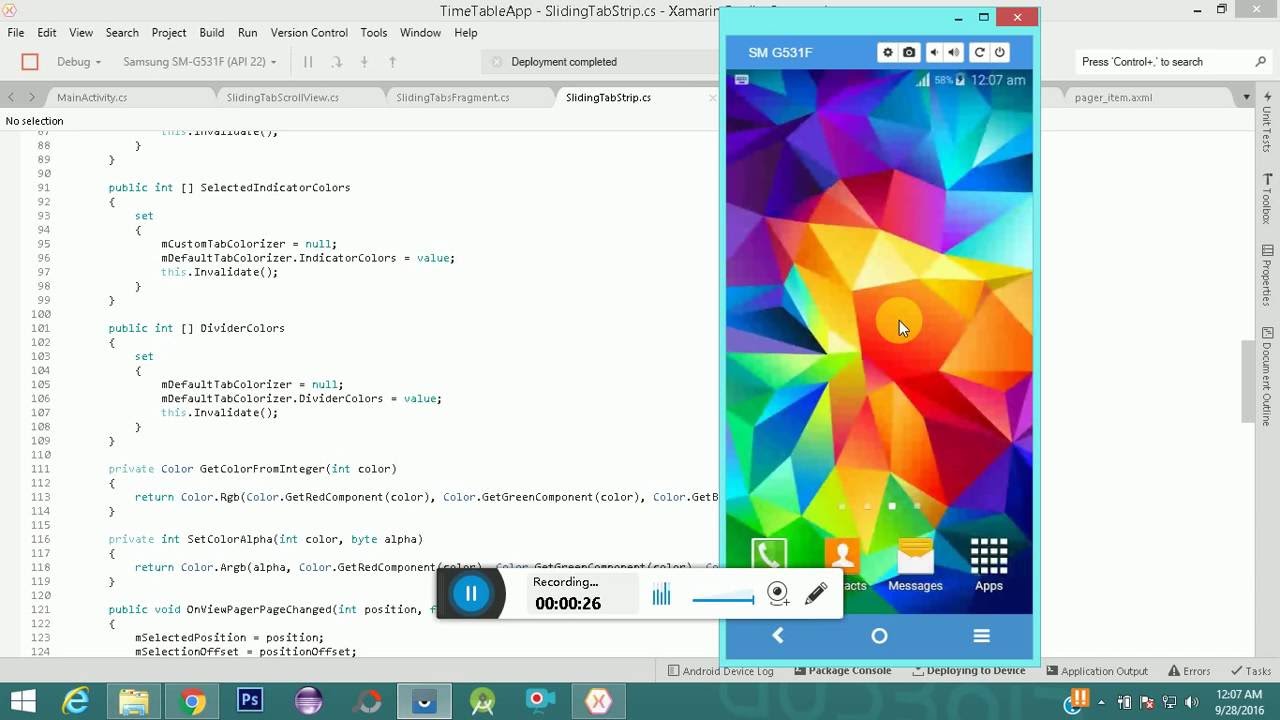The image size is (1280, 720).
Task: Open the Document Outline side panel
Action: click(1267, 376)
